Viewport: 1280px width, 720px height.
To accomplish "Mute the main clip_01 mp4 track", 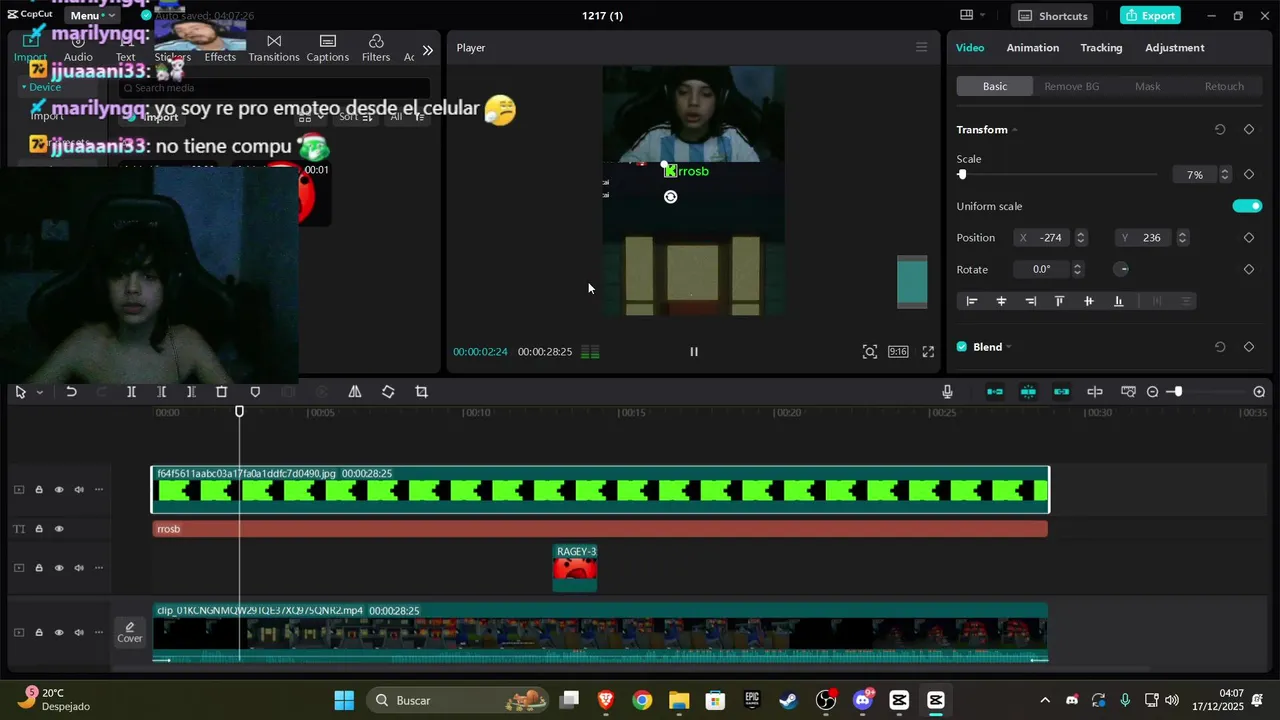I will click(79, 633).
